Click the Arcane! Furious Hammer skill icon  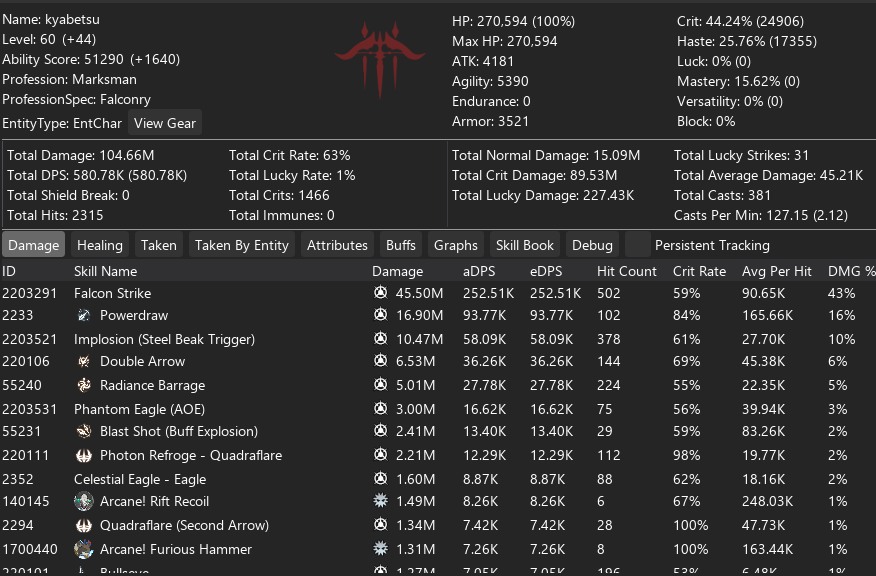pos(84,549)
